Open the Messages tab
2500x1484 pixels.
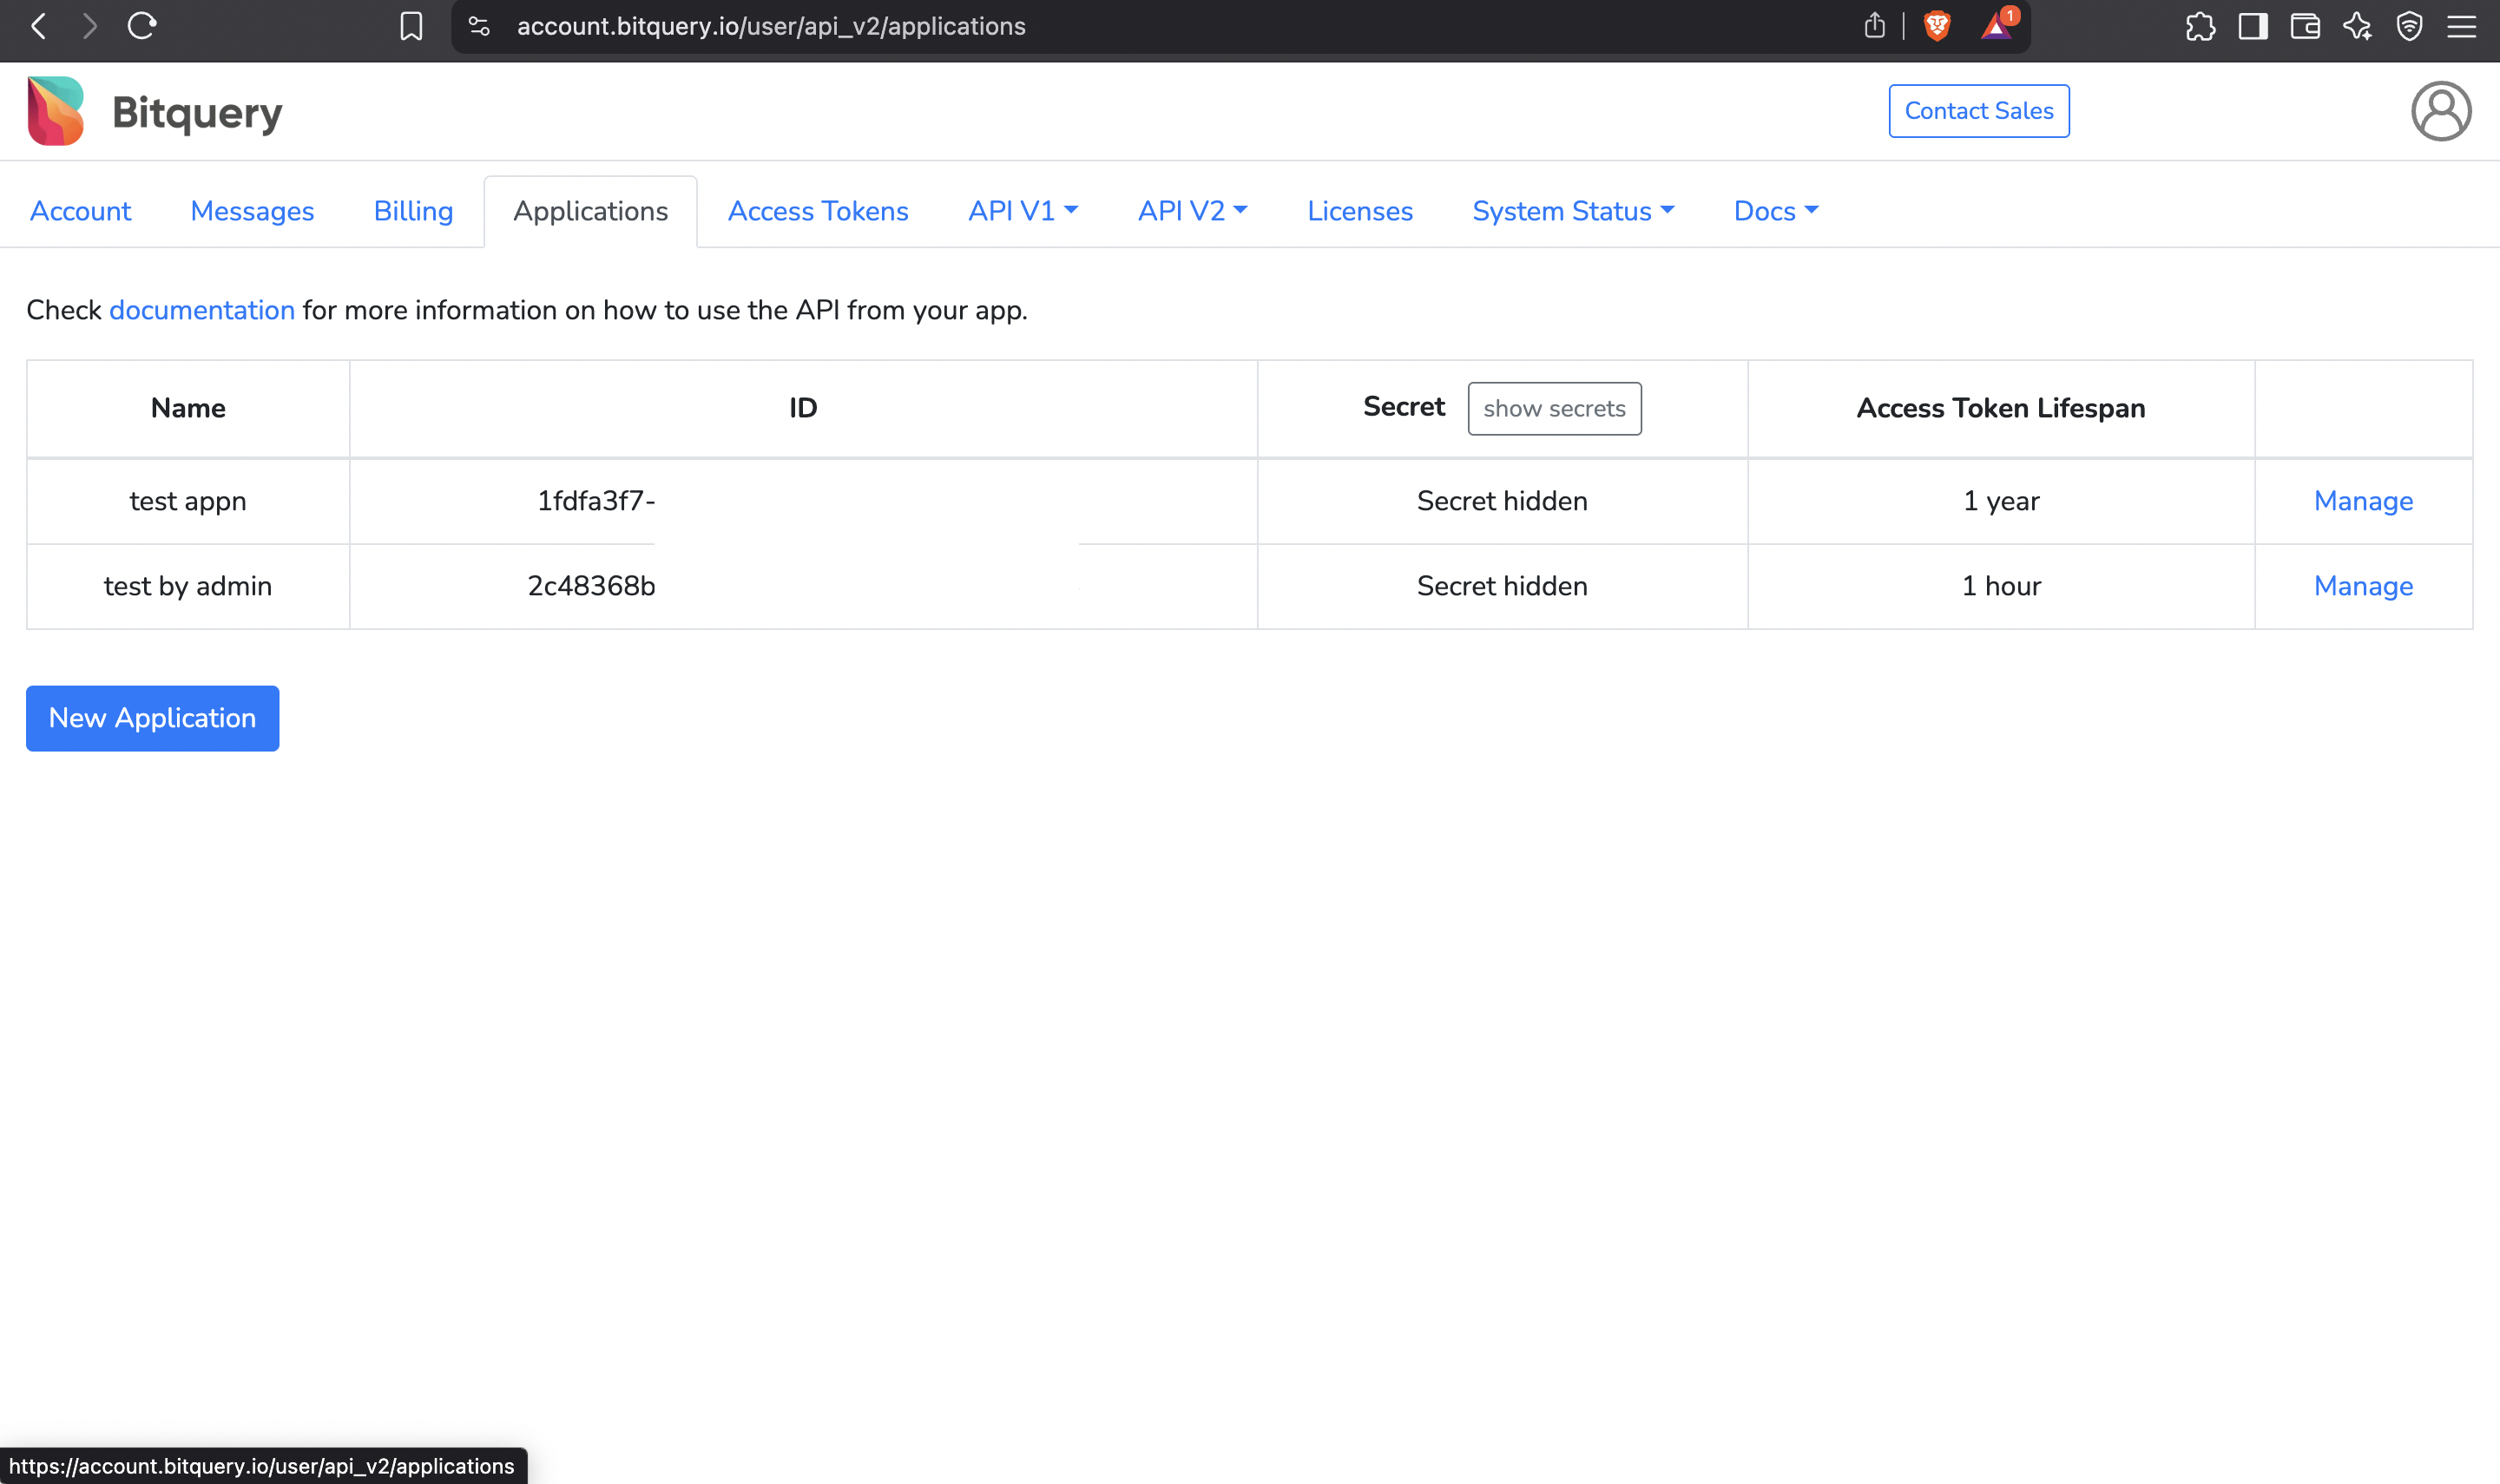point(252,211)
